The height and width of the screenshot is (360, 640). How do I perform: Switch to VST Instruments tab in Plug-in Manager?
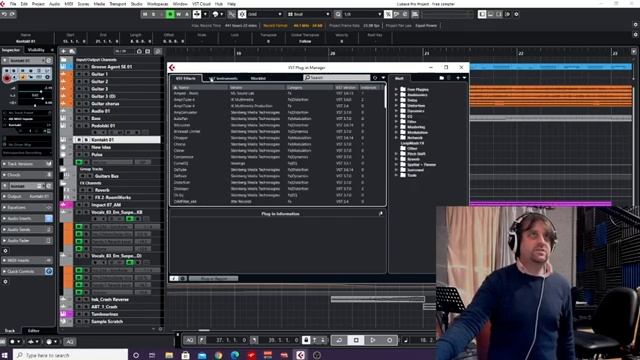click(223, 78)
